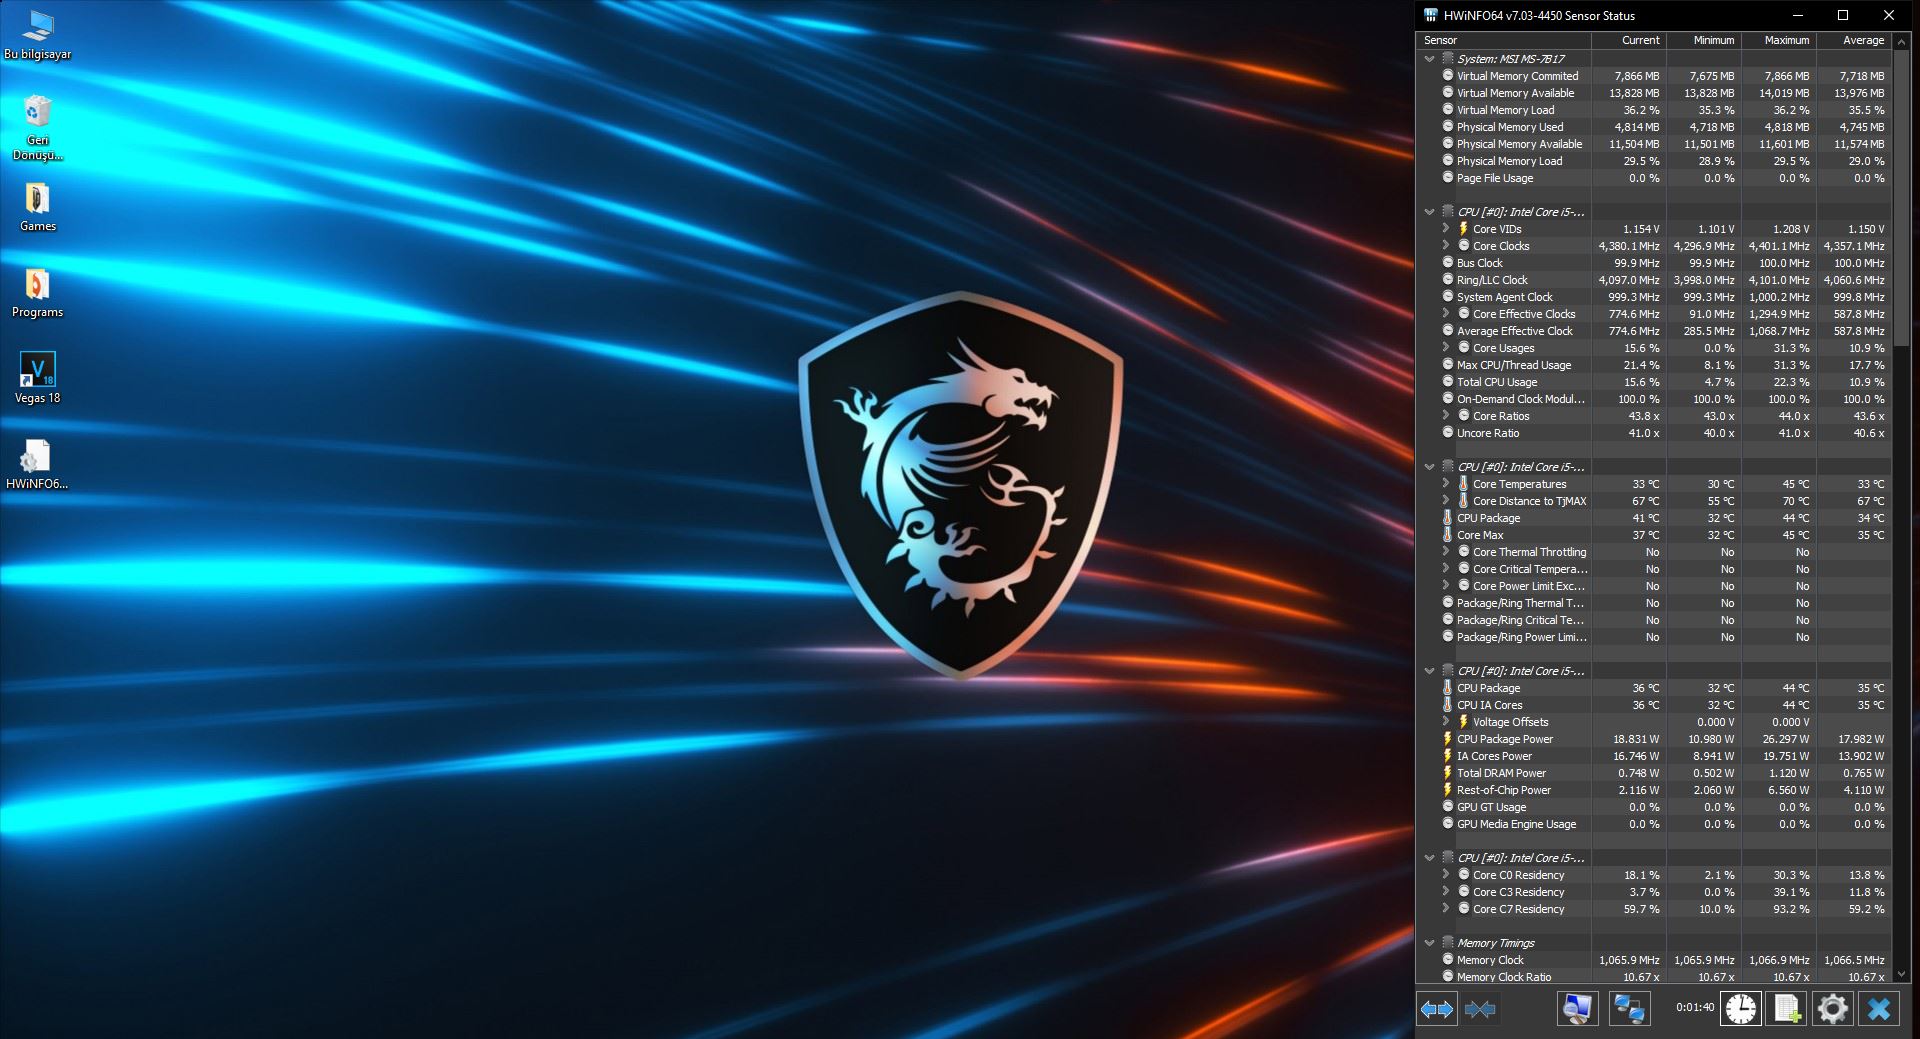Click the scrollbar down arrow
1920x1039 pixels.
(x=1902, y=974)
